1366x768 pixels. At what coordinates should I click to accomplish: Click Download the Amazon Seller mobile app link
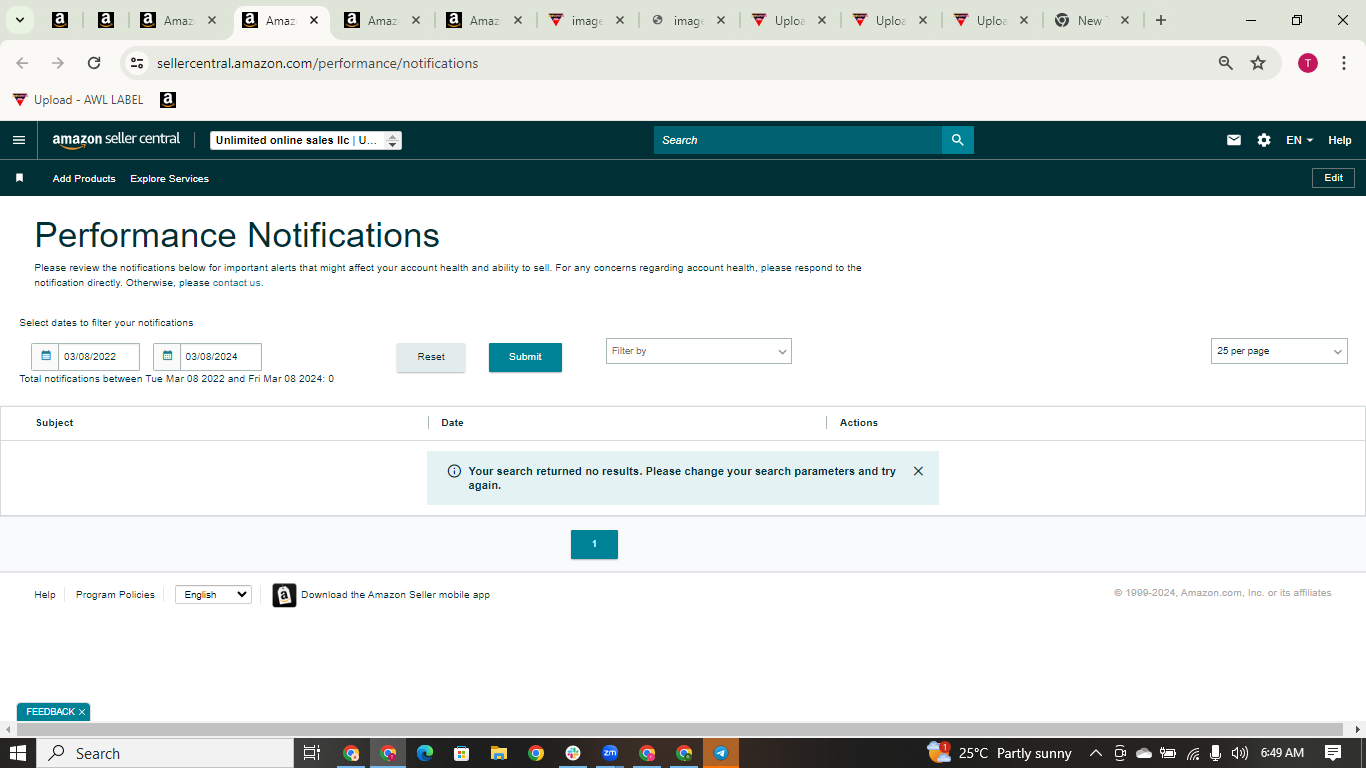[x=395, y=594]
